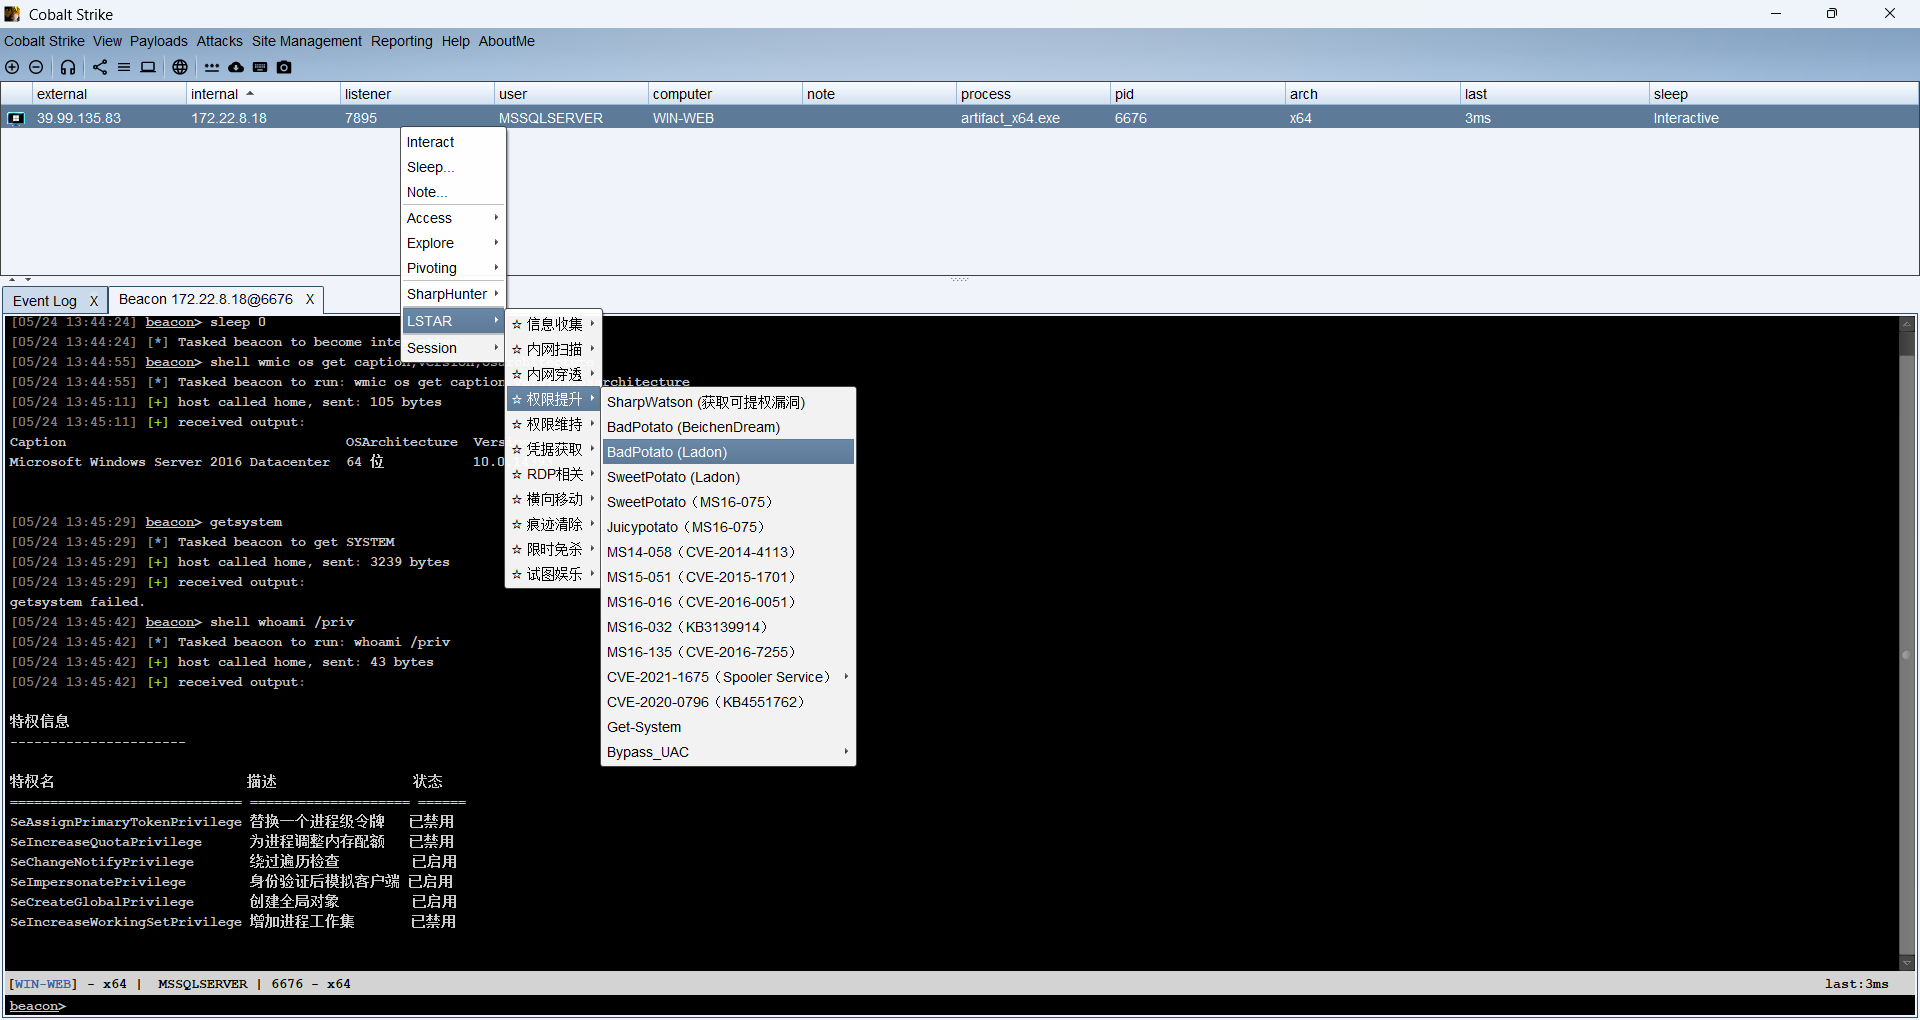The width and height of the screenshot is (1920, 1020).
Task: Select SweetPotato (MS16-075)
Action: coord(728,502)
